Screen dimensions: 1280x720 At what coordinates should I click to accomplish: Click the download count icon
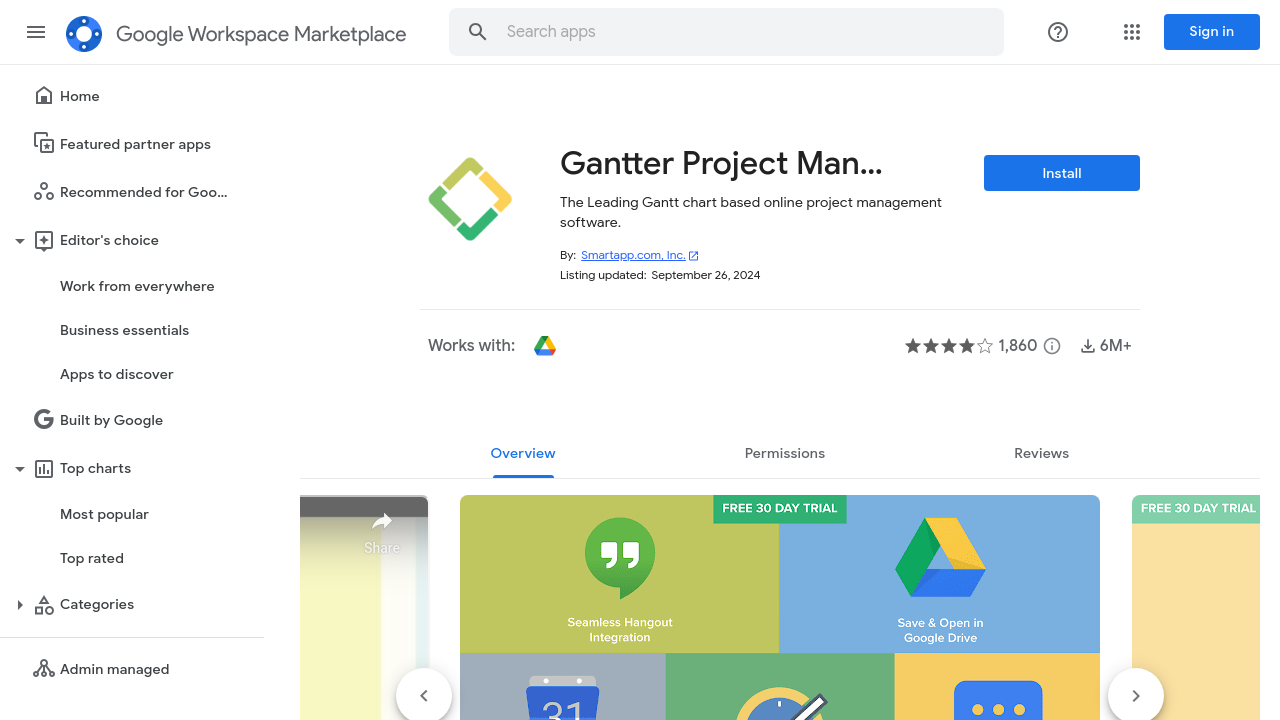click(x=1088, y=346)
